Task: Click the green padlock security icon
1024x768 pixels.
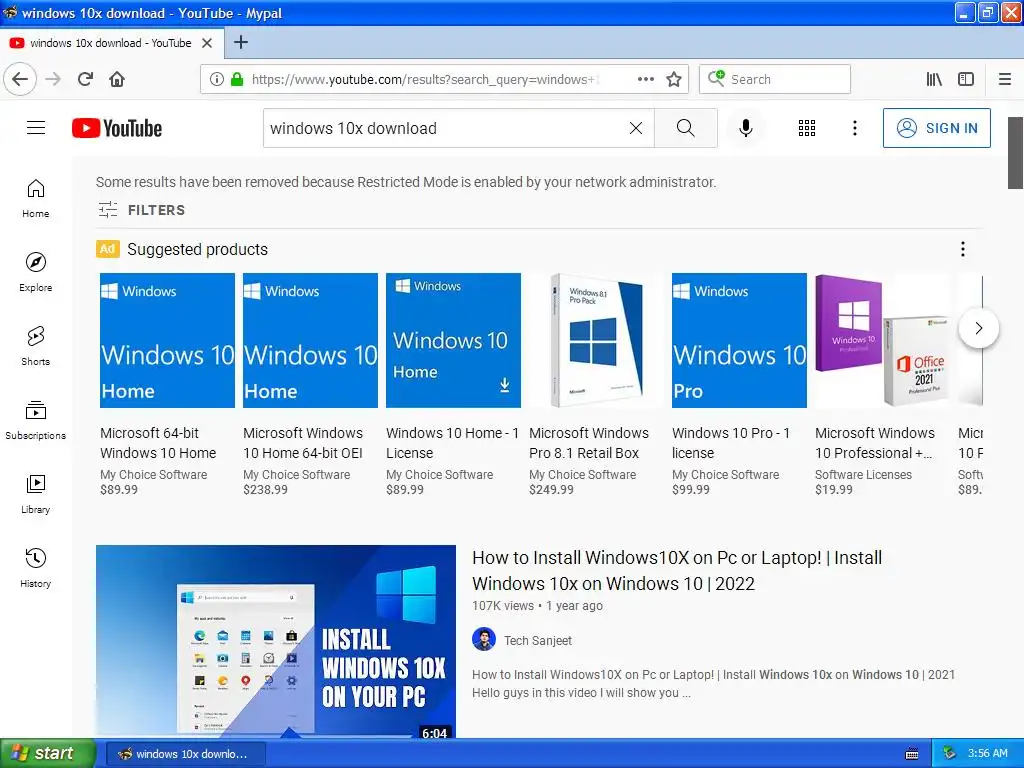Action: tap(237, 79)
